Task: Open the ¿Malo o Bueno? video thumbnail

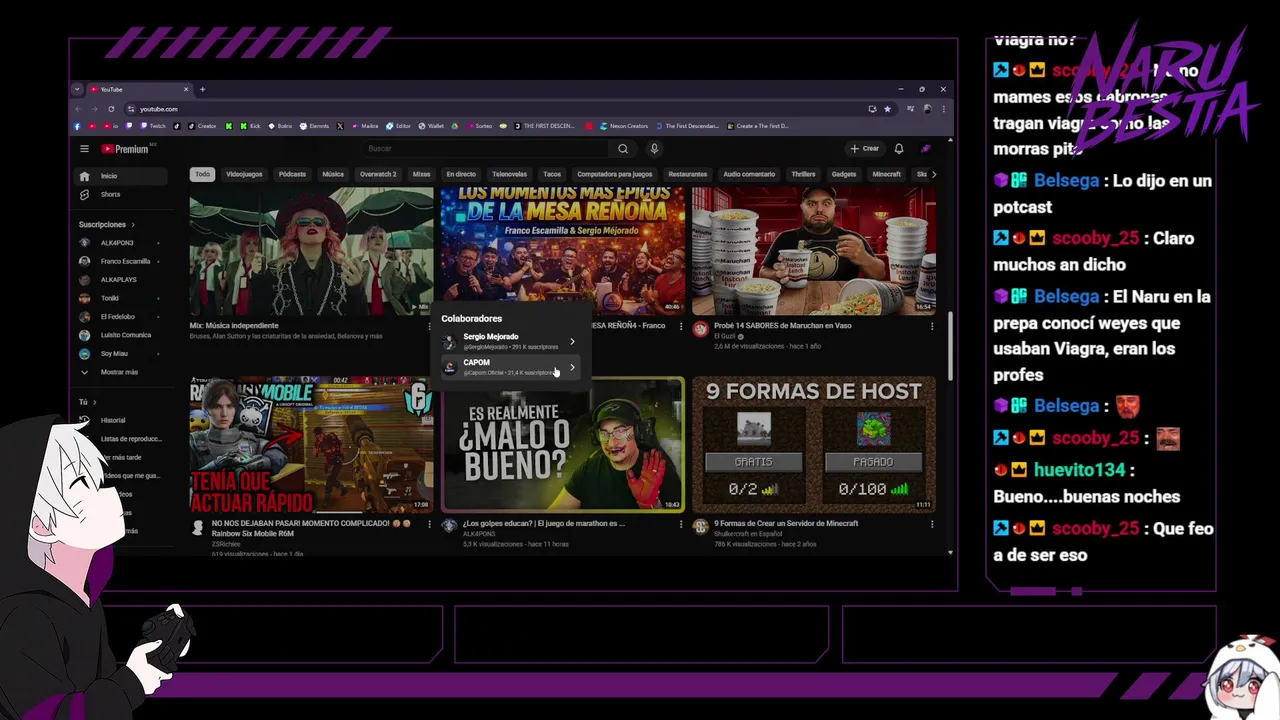Action: (563, 444)
